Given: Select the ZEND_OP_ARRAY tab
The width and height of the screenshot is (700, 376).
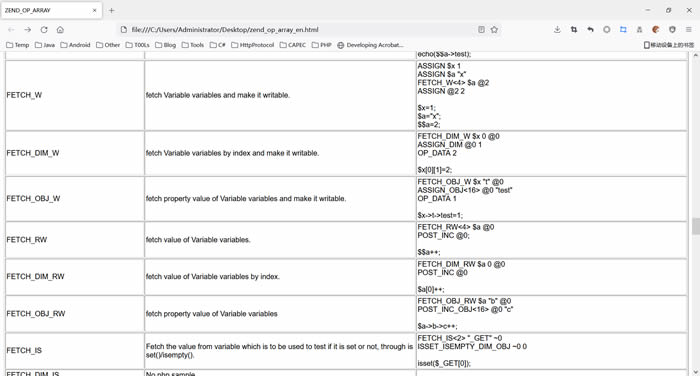Looking at the screenshot, I should (x=51, y=10).
